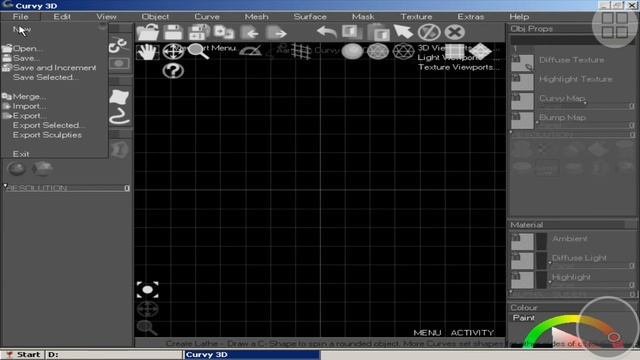Click the copy object toolbar icon
640x360 pixels.
click(x=352, y=32)
